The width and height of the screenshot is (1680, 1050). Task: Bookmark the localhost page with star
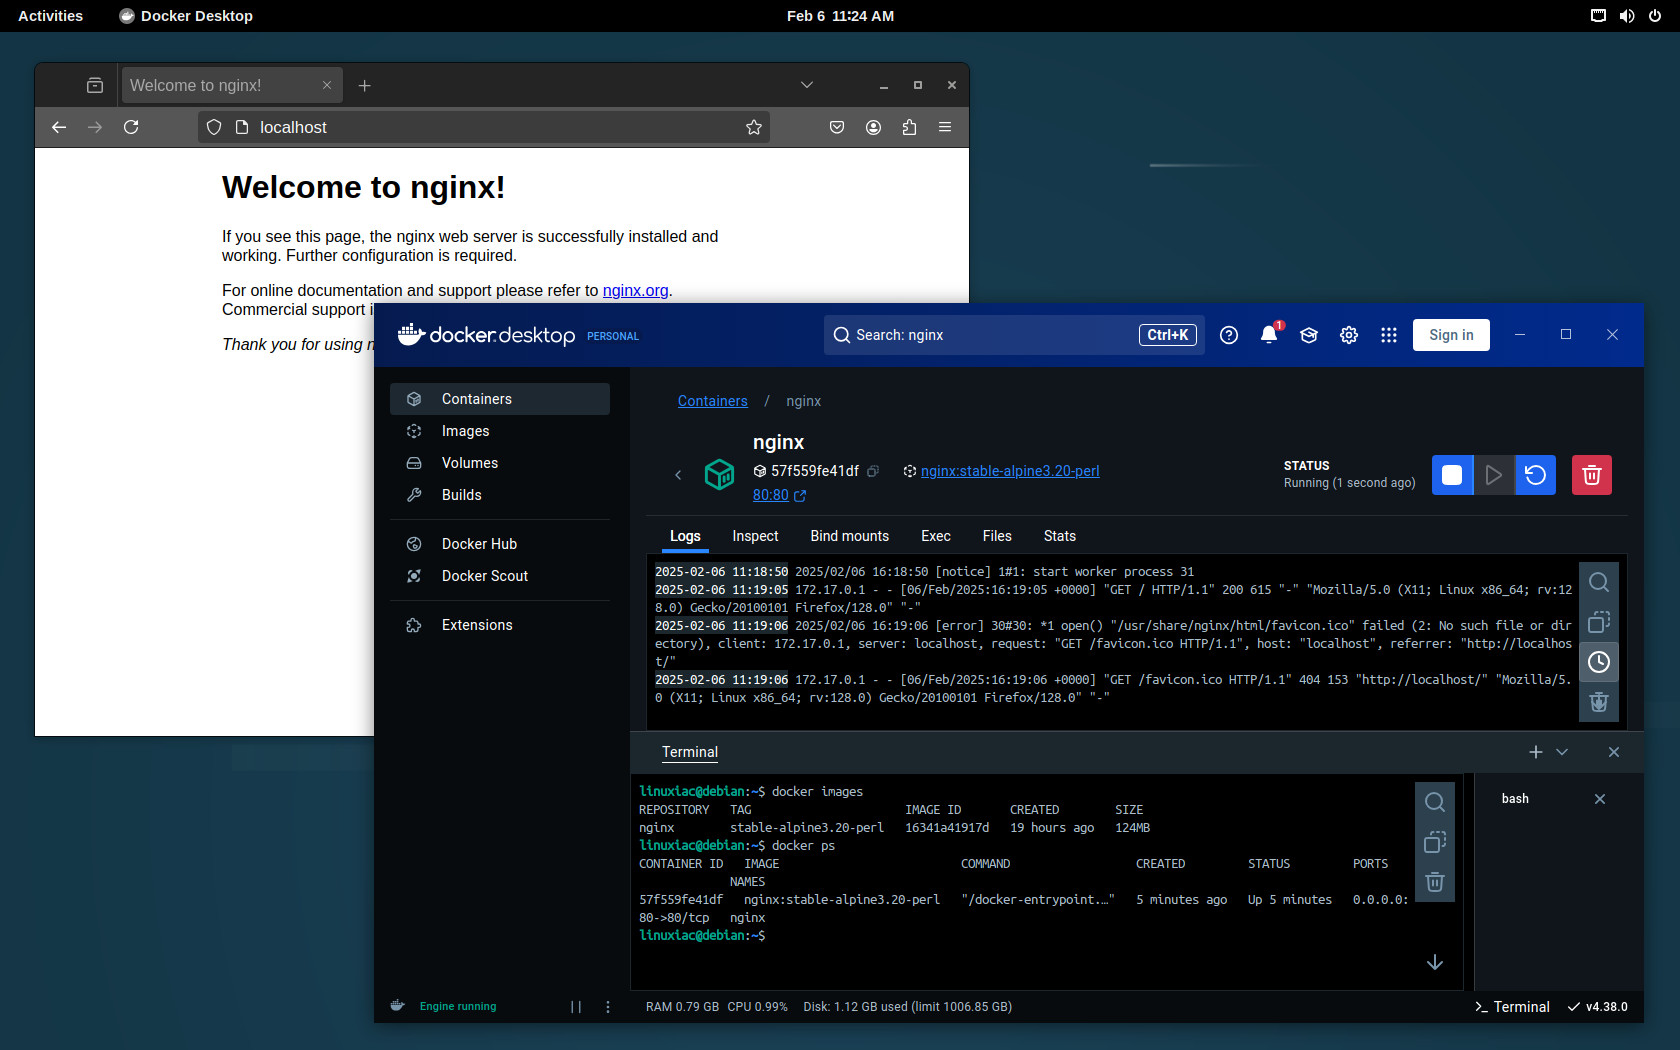[x=754, y=127]
